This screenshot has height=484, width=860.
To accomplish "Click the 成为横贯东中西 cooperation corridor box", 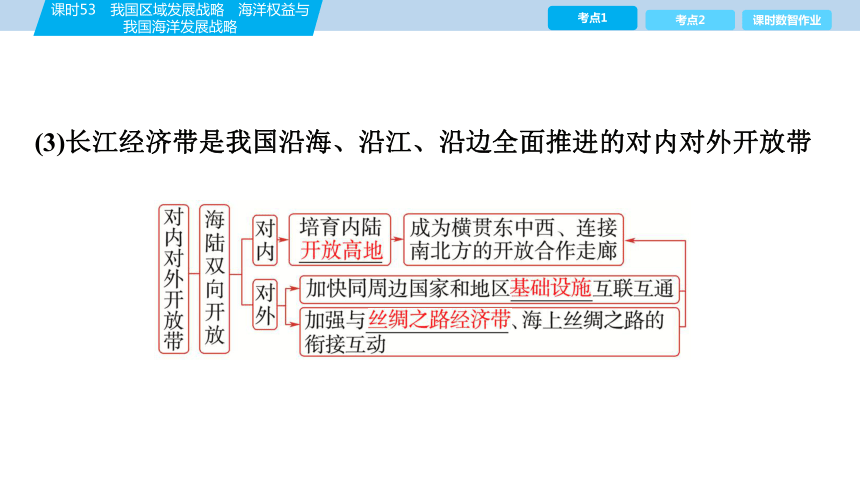I will [513, 240].
